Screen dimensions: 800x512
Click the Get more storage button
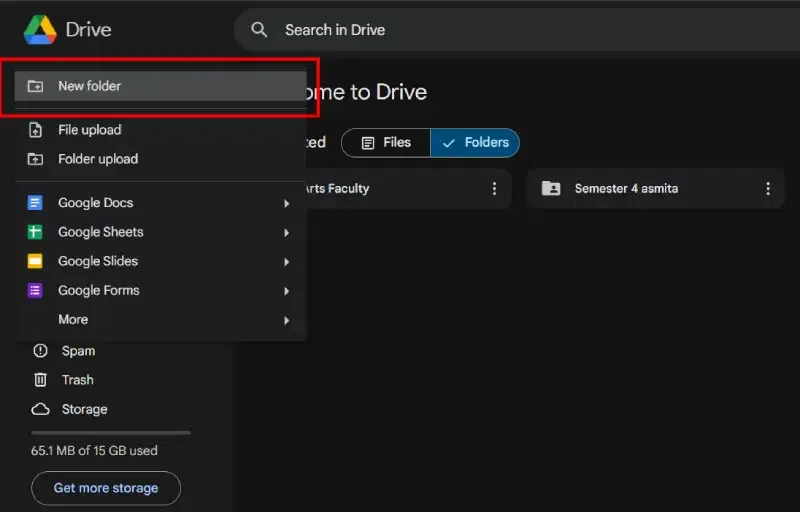[x=106, y=488]
